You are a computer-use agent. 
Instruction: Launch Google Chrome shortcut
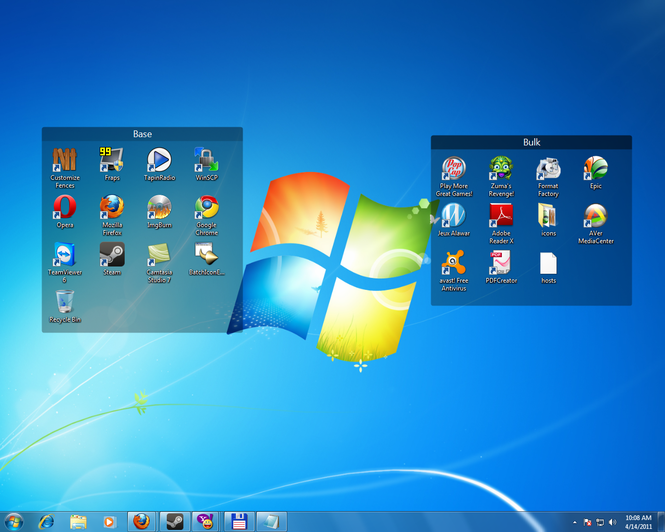click(207, 215)
